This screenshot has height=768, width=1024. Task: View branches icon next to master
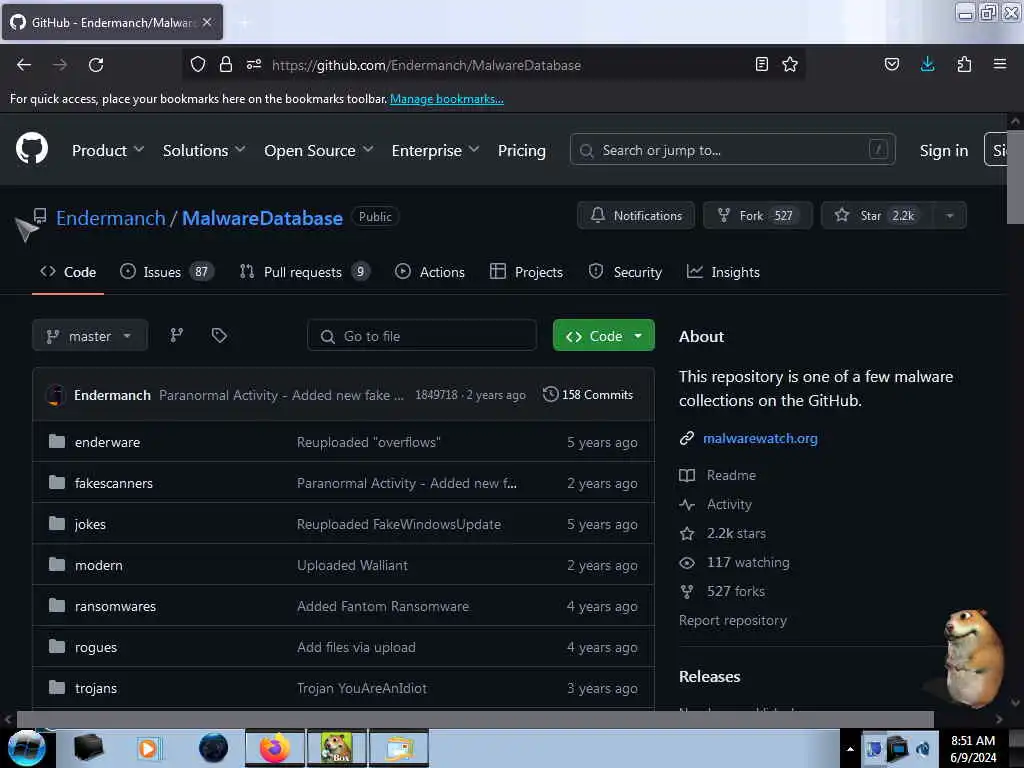point(176,336)
